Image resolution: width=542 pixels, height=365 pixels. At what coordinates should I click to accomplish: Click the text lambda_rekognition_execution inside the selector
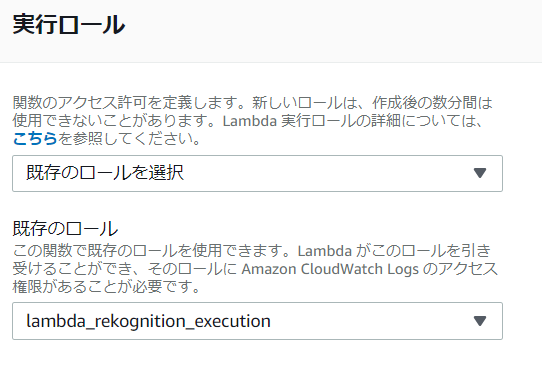[148, 321]
